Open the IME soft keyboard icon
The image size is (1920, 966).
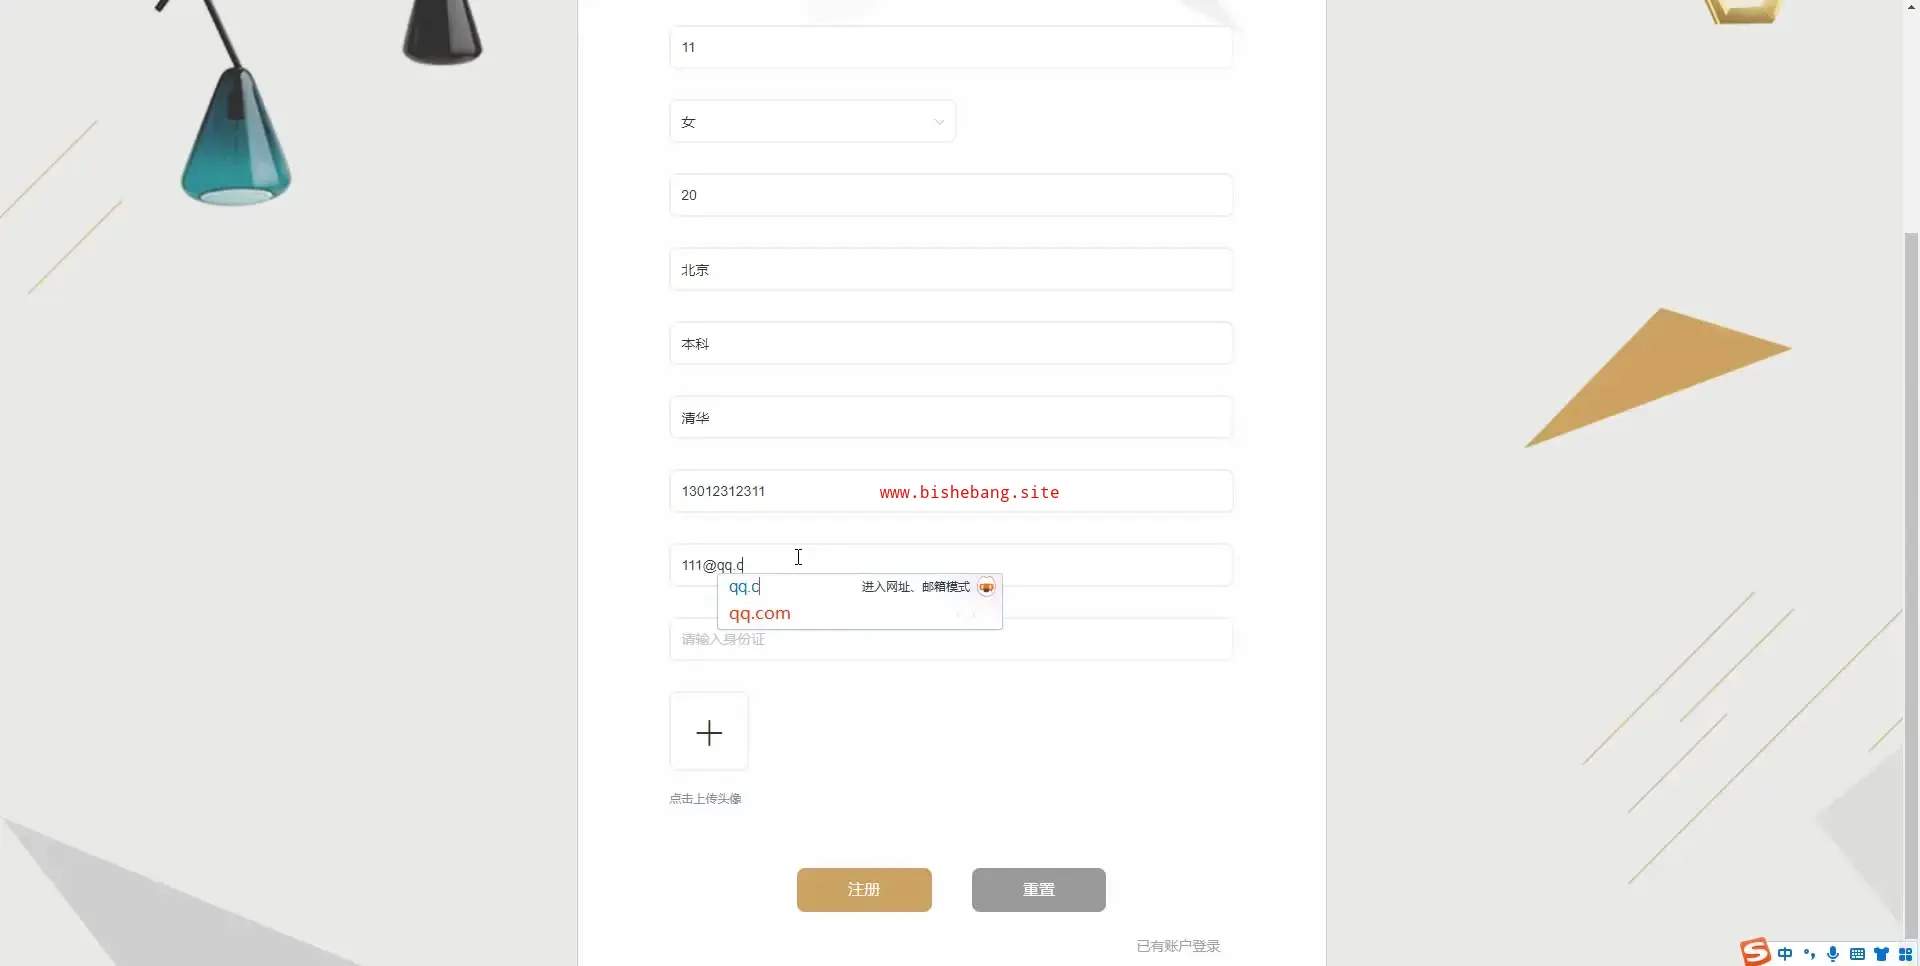(1857, 954)
